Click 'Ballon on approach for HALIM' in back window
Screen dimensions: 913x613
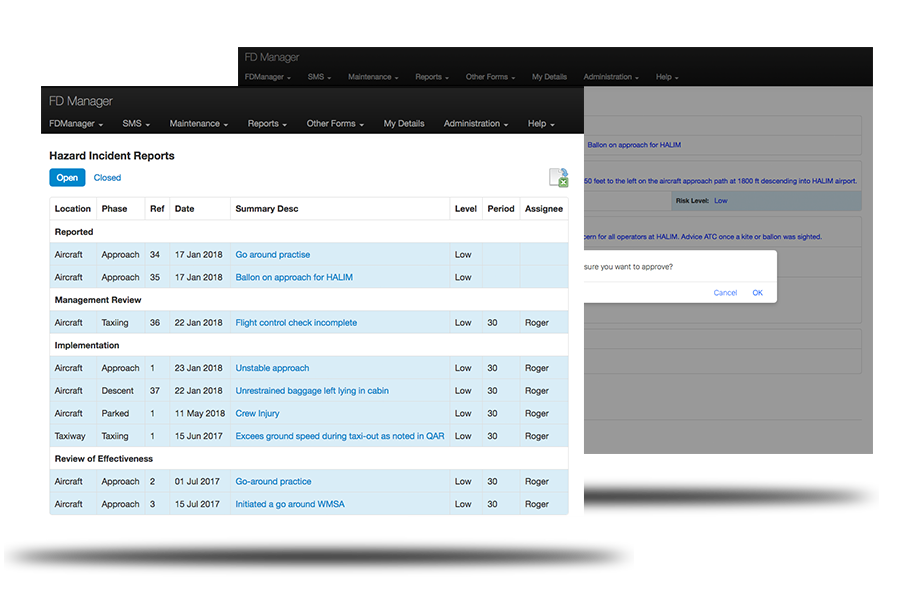[634, 145]
